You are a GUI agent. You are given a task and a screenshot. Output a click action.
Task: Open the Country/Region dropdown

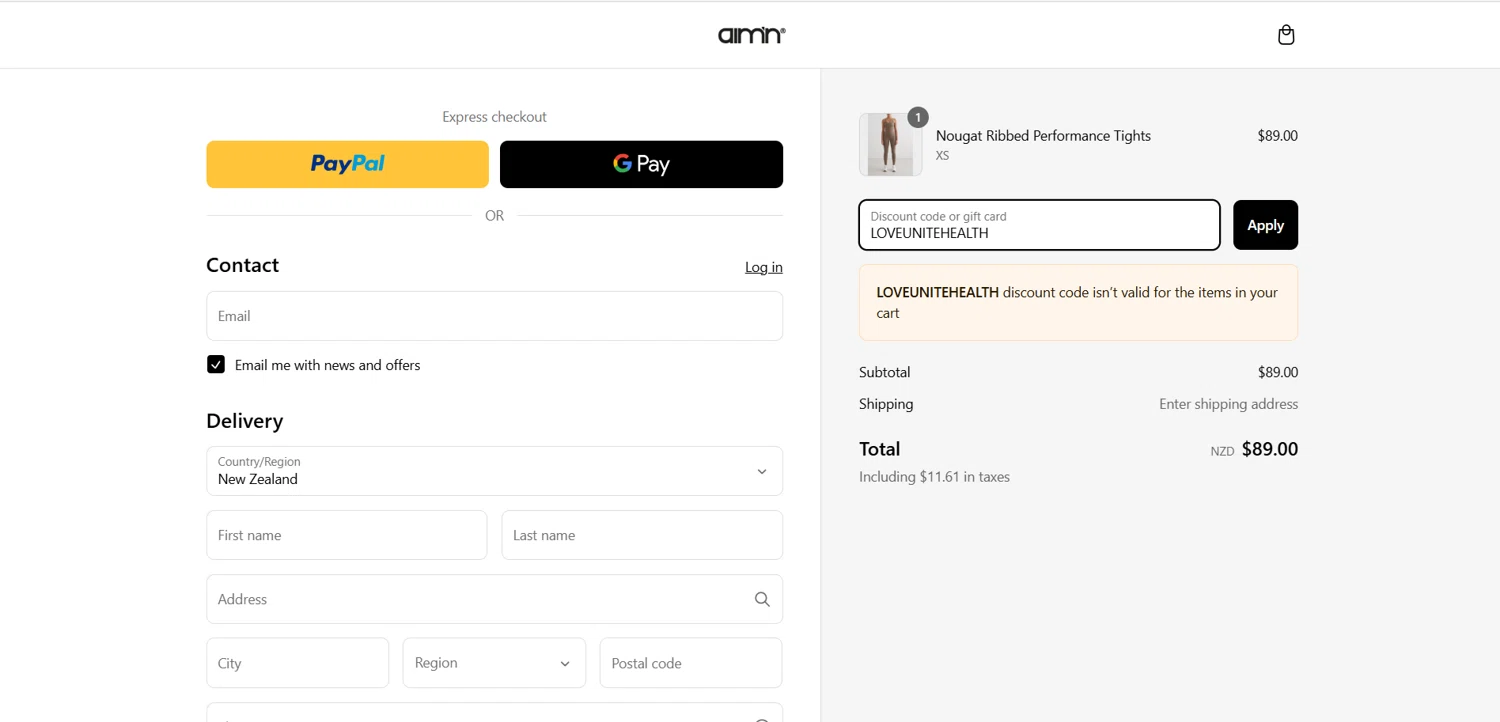[494, 471]
